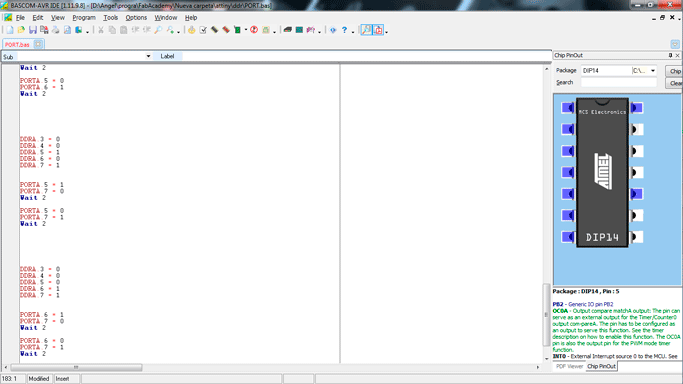Click the scissors cut icon
683x384 pixels.
tap(101, 30)
